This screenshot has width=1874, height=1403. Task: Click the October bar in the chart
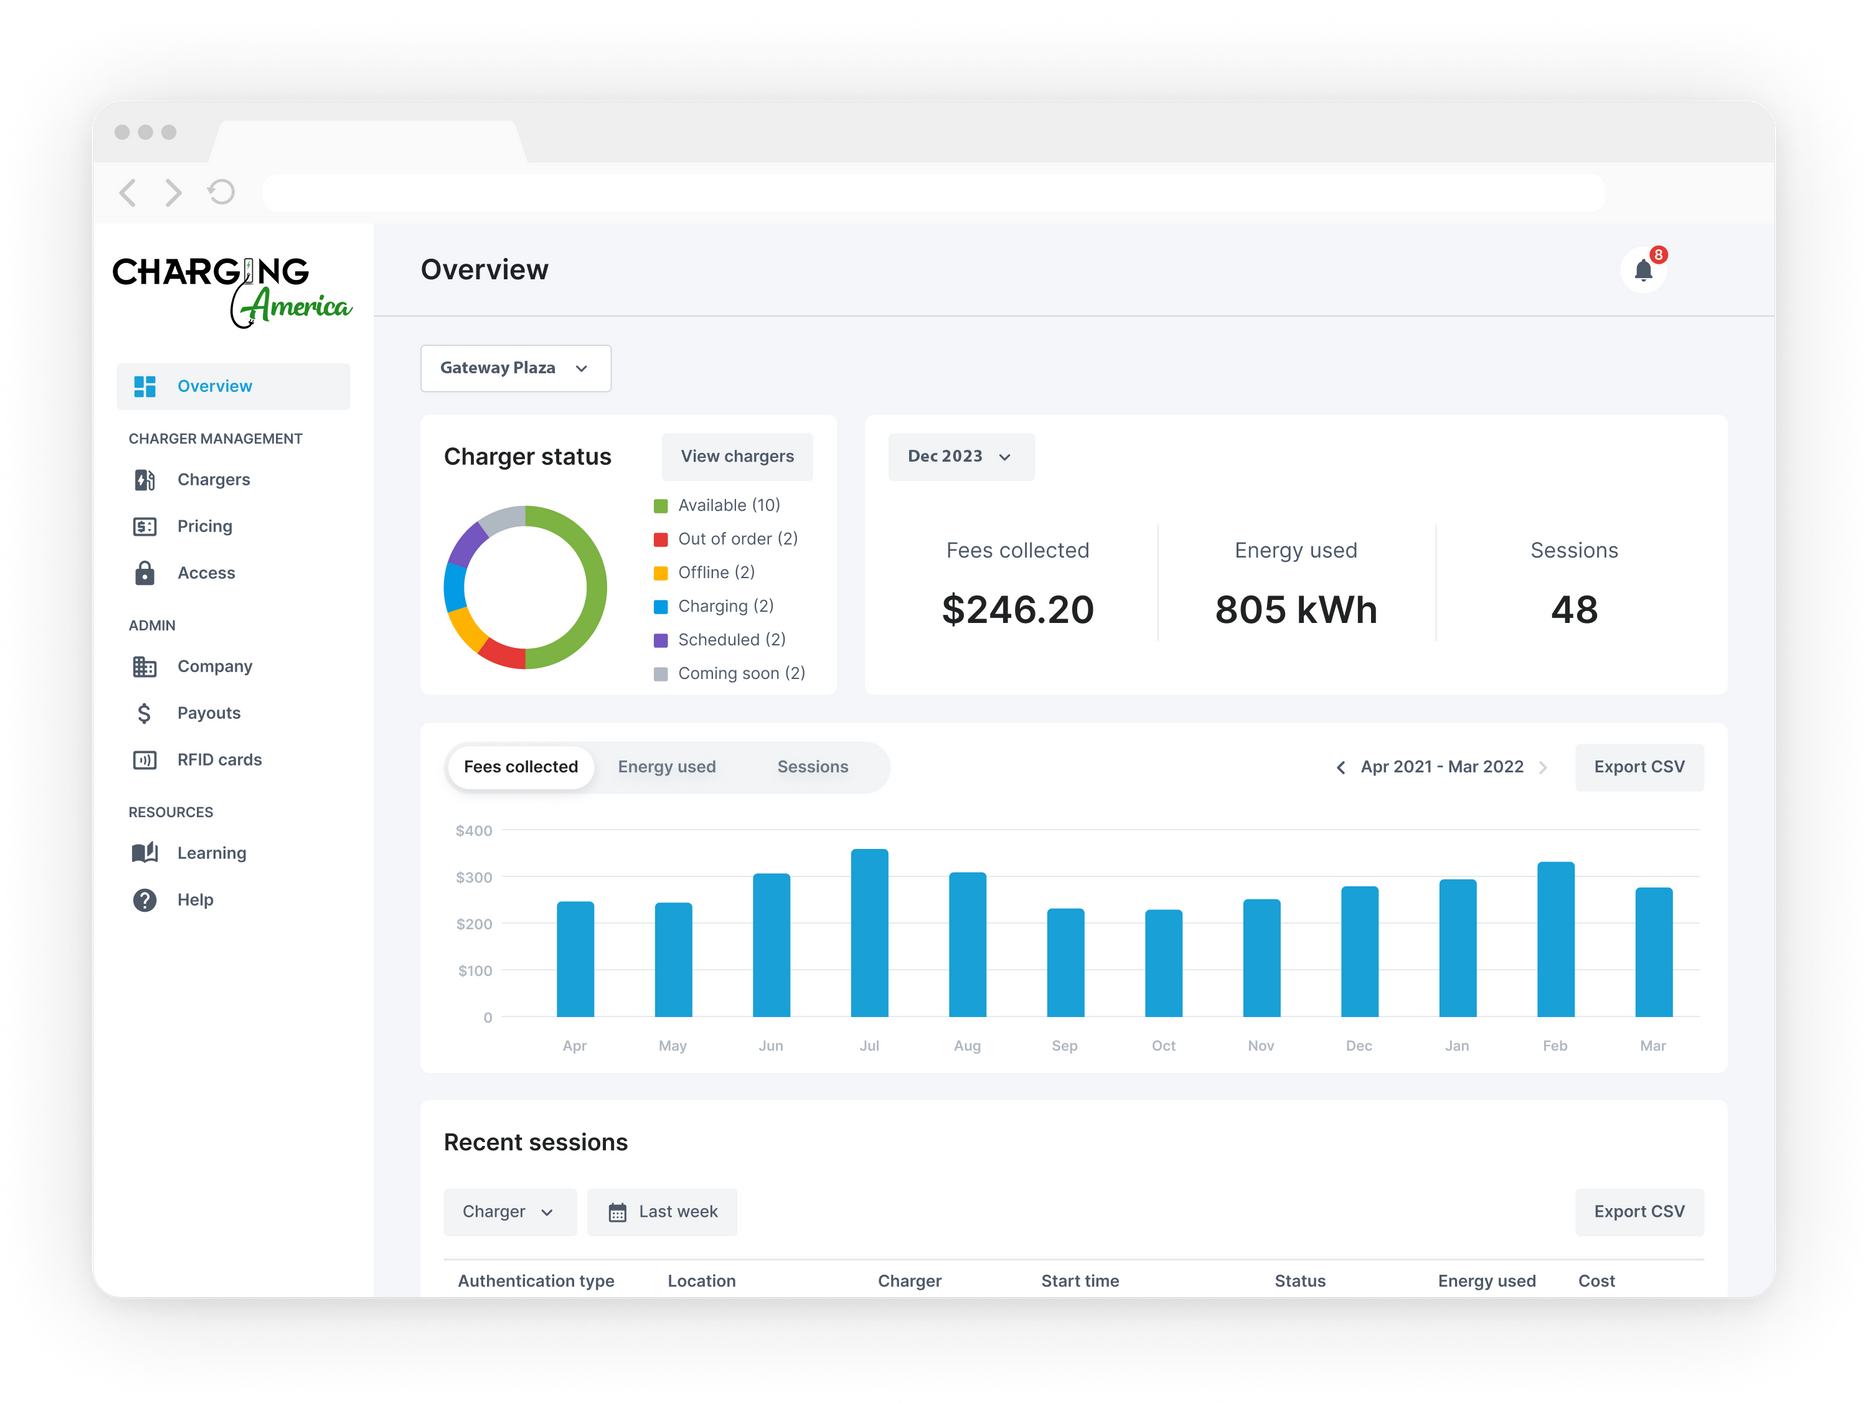point(1164,963)
